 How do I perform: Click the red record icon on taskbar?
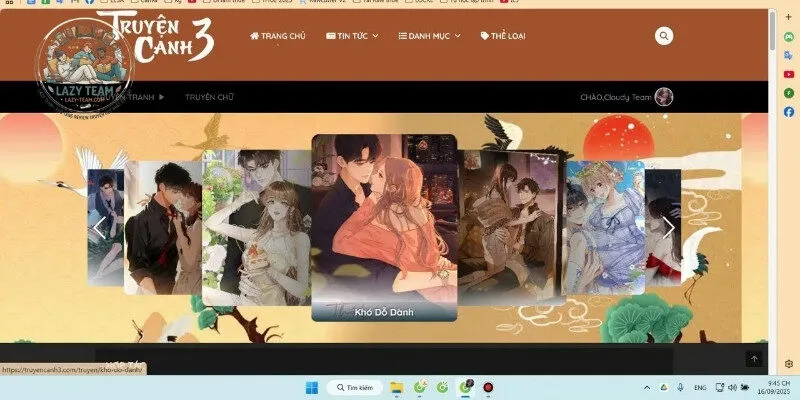click(488, 387)
